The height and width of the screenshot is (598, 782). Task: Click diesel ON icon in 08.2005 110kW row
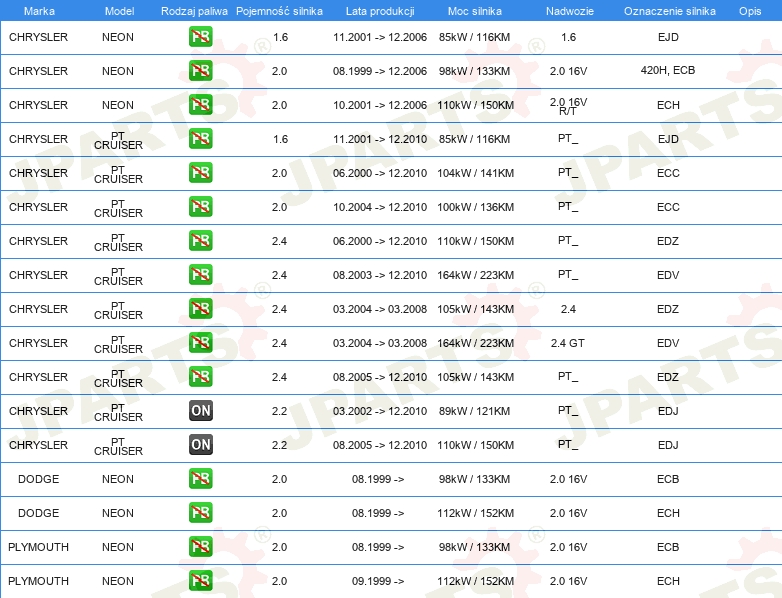pyautogui.click(x=200, y=444)
